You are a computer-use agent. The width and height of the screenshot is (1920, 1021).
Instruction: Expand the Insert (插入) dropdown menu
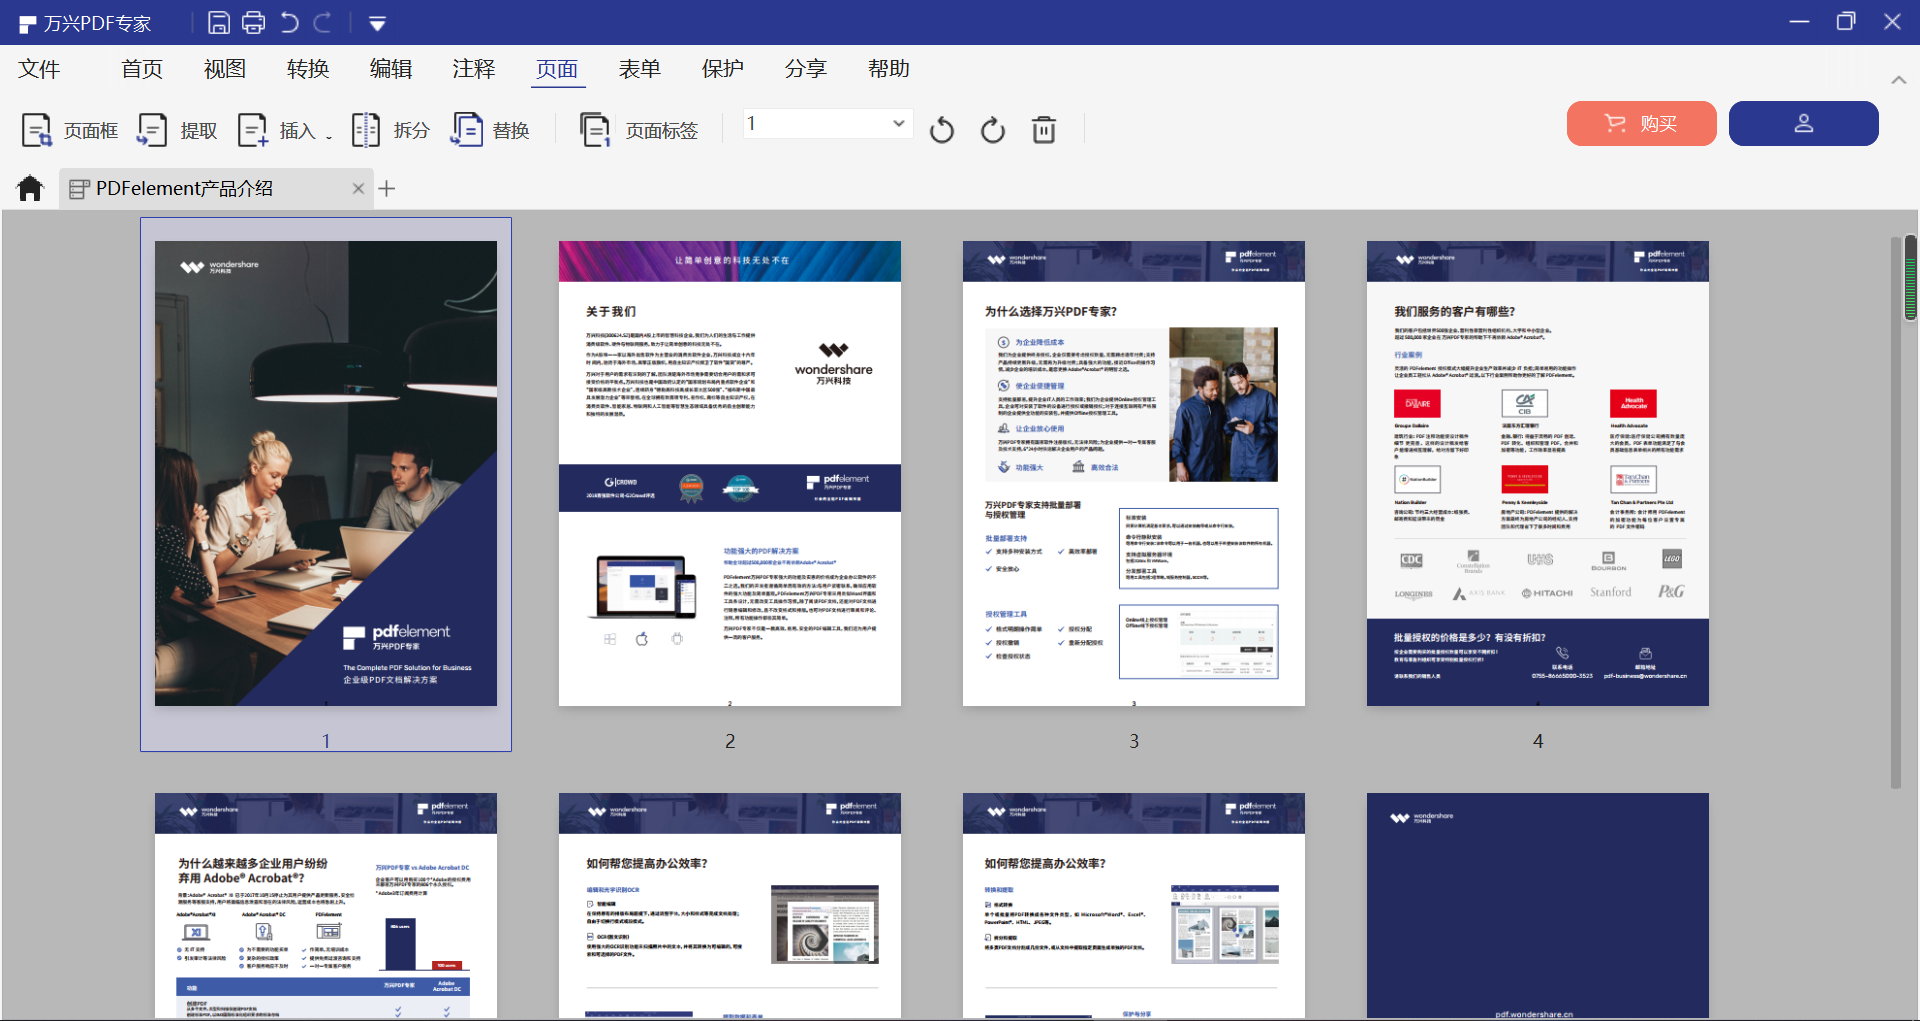(x=329, y=134)
